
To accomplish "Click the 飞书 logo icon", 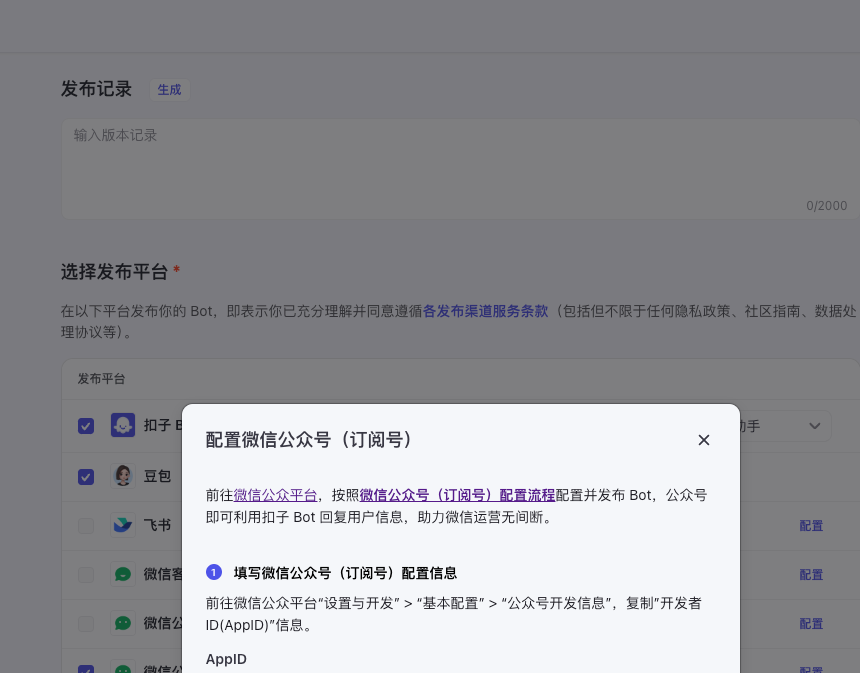I will point(123,525).
